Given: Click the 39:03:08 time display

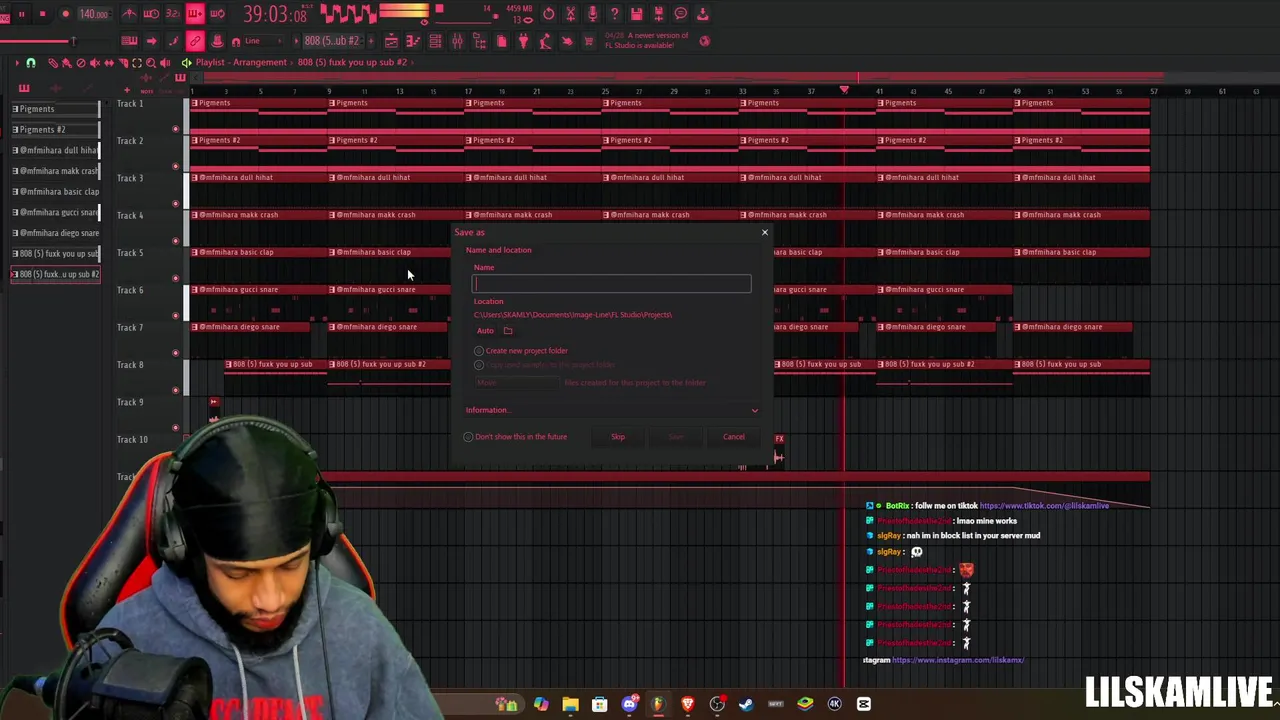Looking at the screenshot, I should pyautogui.click(x=276, y=14).
